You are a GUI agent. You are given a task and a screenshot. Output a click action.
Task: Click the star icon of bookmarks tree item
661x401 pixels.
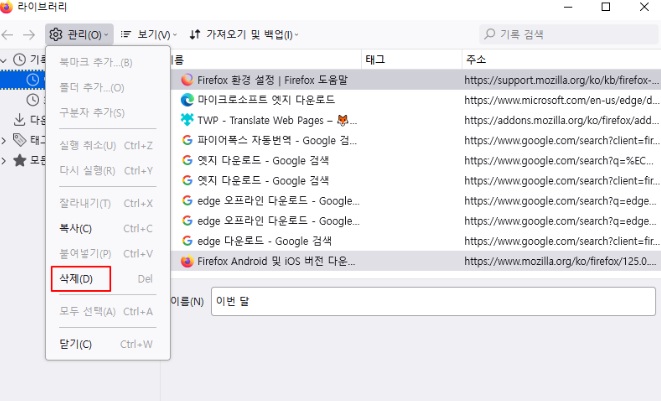(x=19, y=160)
